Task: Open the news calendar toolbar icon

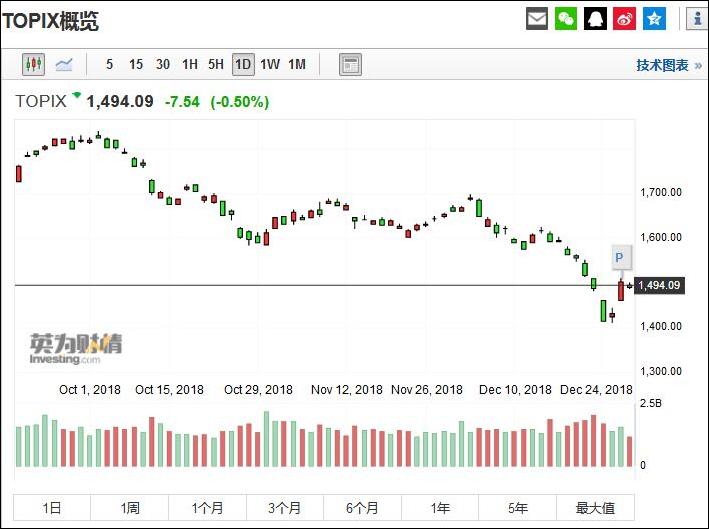Action: [350, 65]
